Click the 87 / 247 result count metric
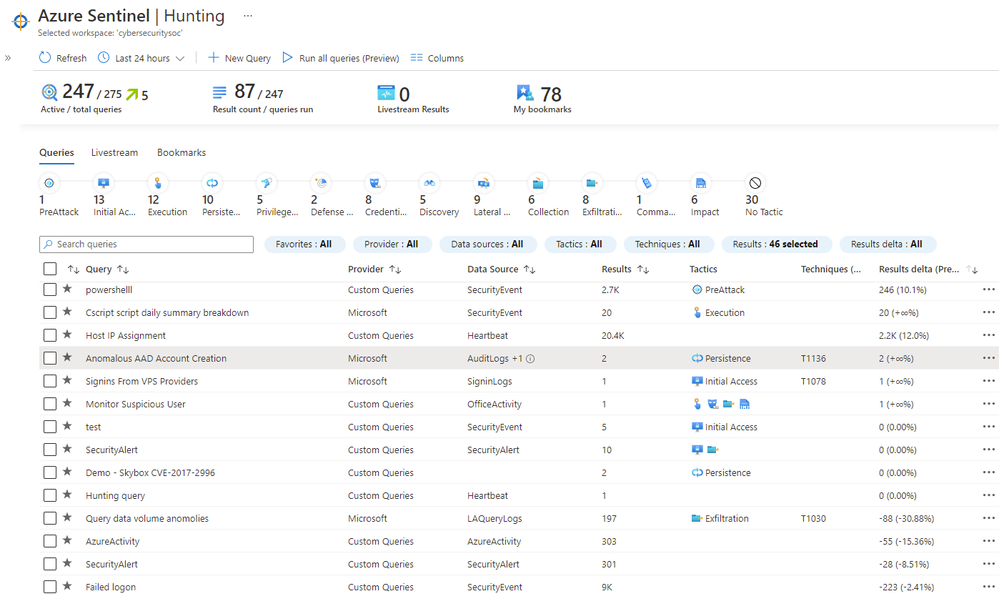This screenshot has height=594, width=999. coord(262,98)
